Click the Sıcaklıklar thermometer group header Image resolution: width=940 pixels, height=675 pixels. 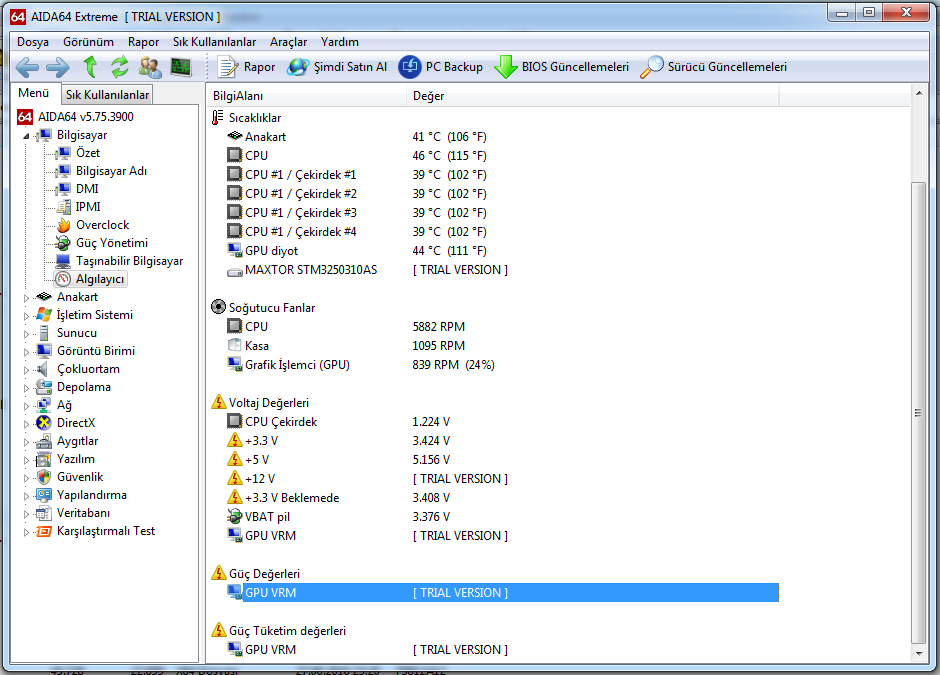[x=246, y=118]
